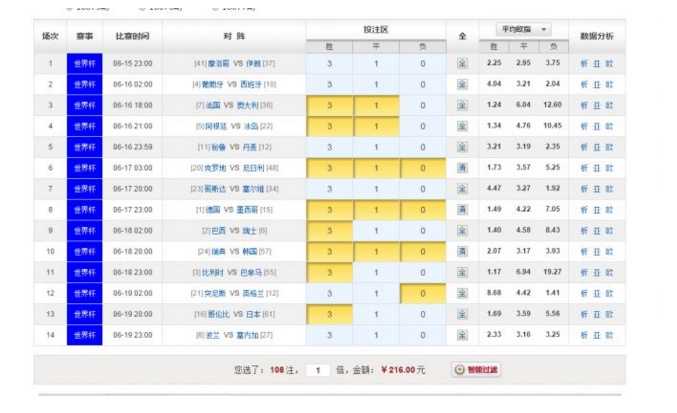Click the 清 clear icon in the 德国 VS 墨西哥 row

click(x=462, y=210)
